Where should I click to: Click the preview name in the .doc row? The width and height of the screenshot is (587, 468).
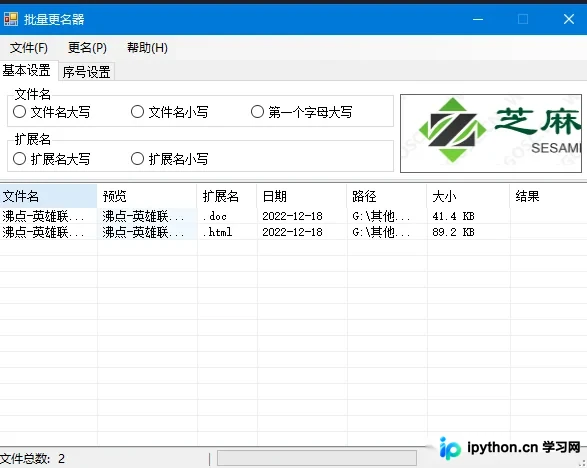[143, 216]
